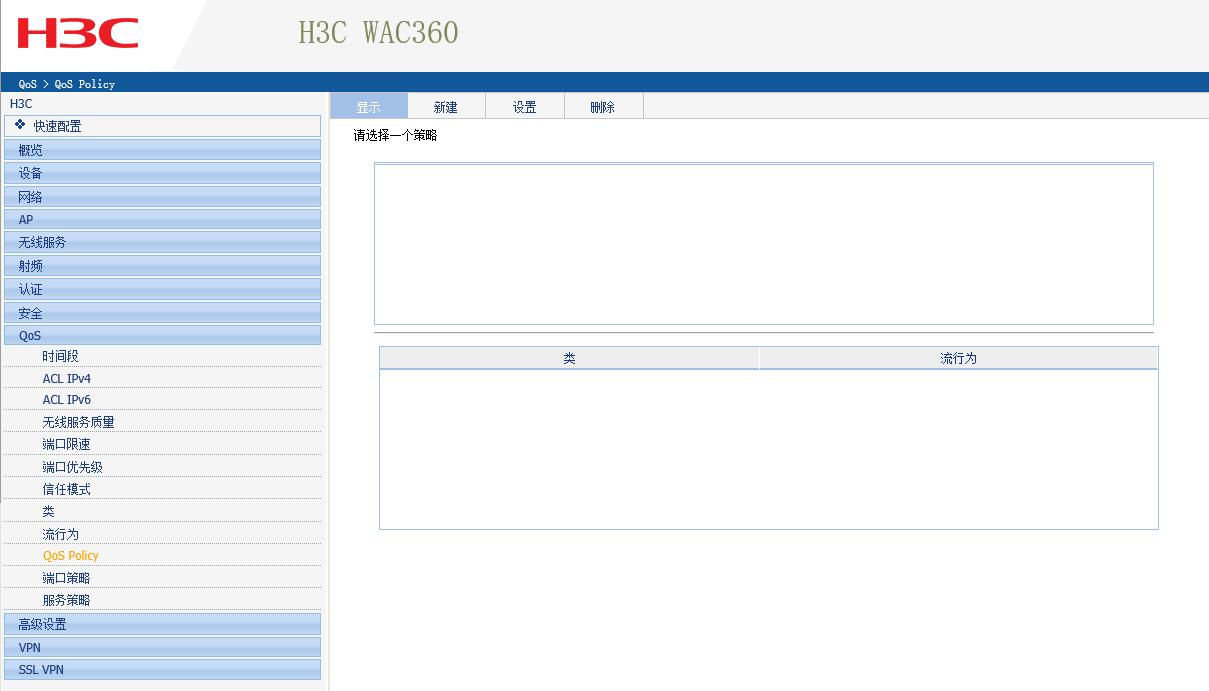Expand the VPN menu section
The width and height of the screenshot is (1209, 691).
(162, 647)
